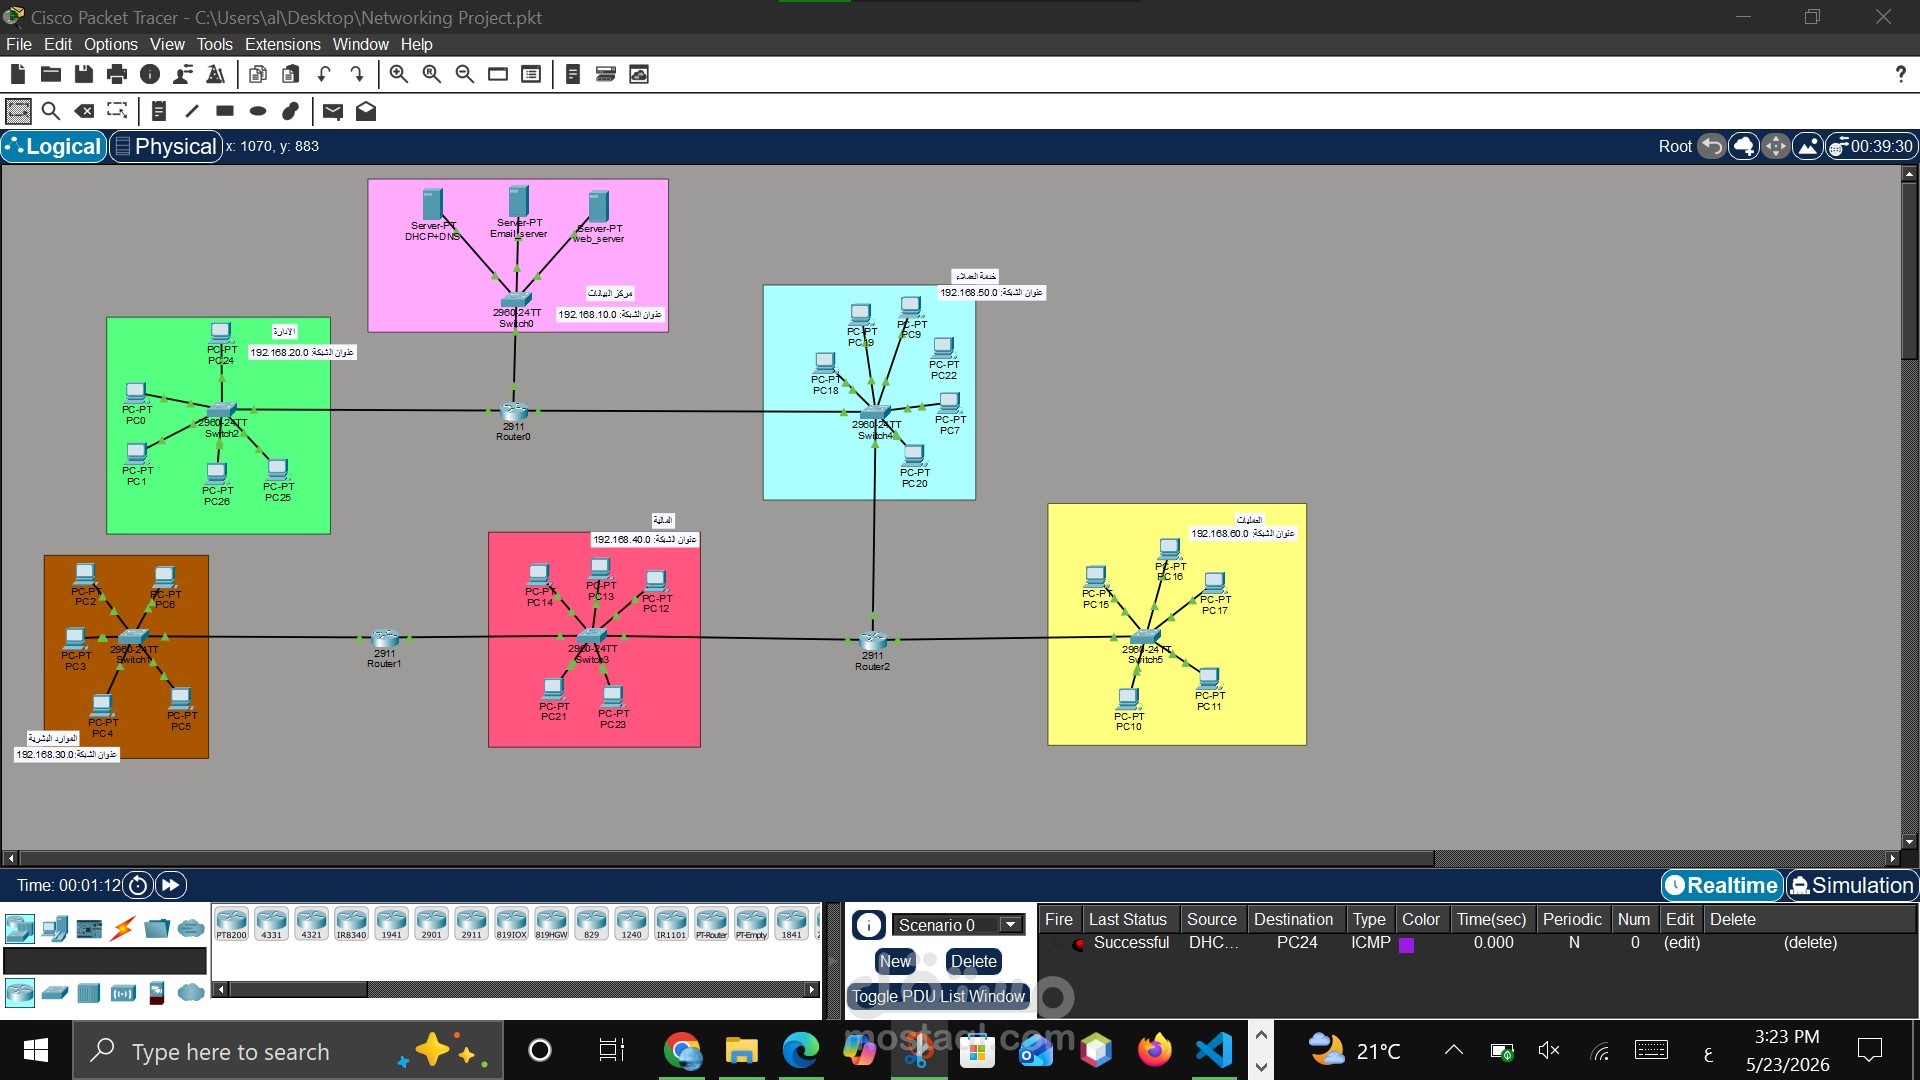Viewport: 1920px width, 1080px height.
Task: Open the Edit menu
Action: [58, 44]
